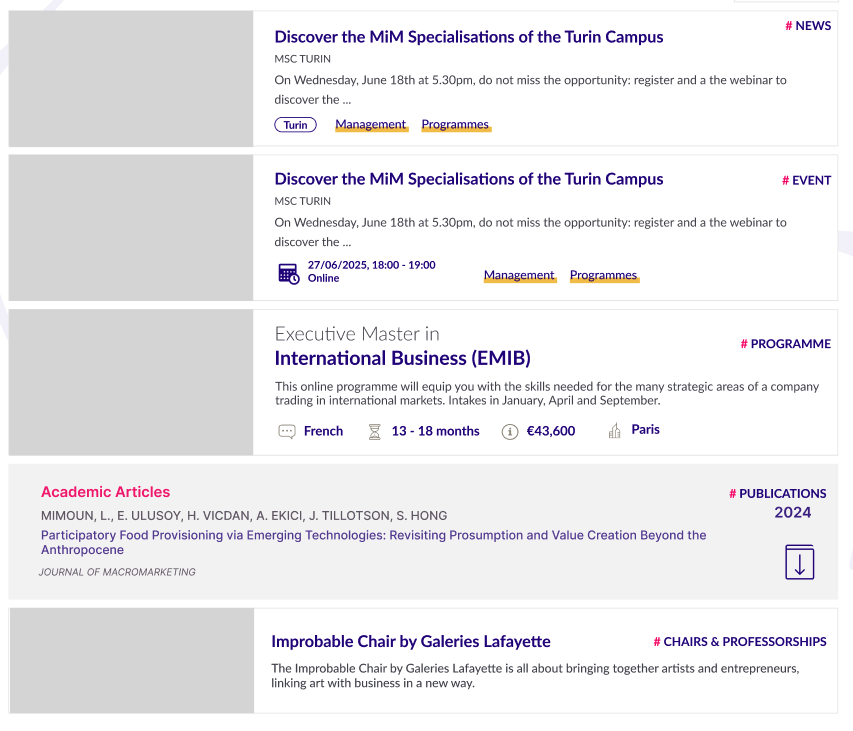Viewport: 853px width, 731px height.
Task: Click the Improbable Chair image thumbnail
Action: 132,660
